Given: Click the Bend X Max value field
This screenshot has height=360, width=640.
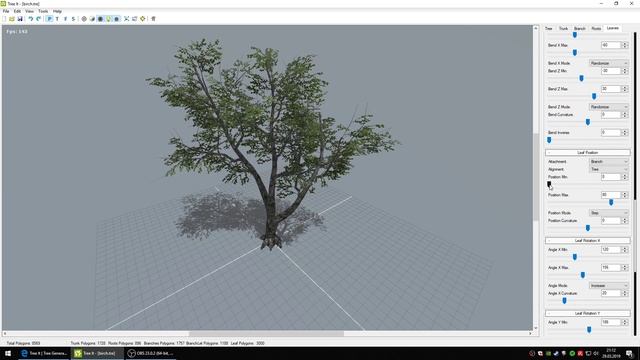Looking at the screenshot, I should point(611,45).
